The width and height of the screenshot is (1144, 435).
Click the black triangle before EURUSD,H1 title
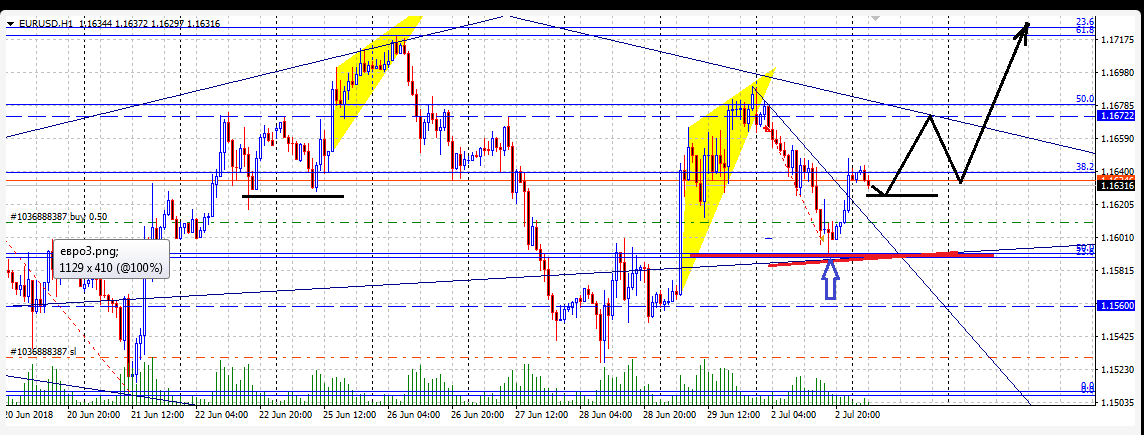pyautogui.click(x=10, y=9)
